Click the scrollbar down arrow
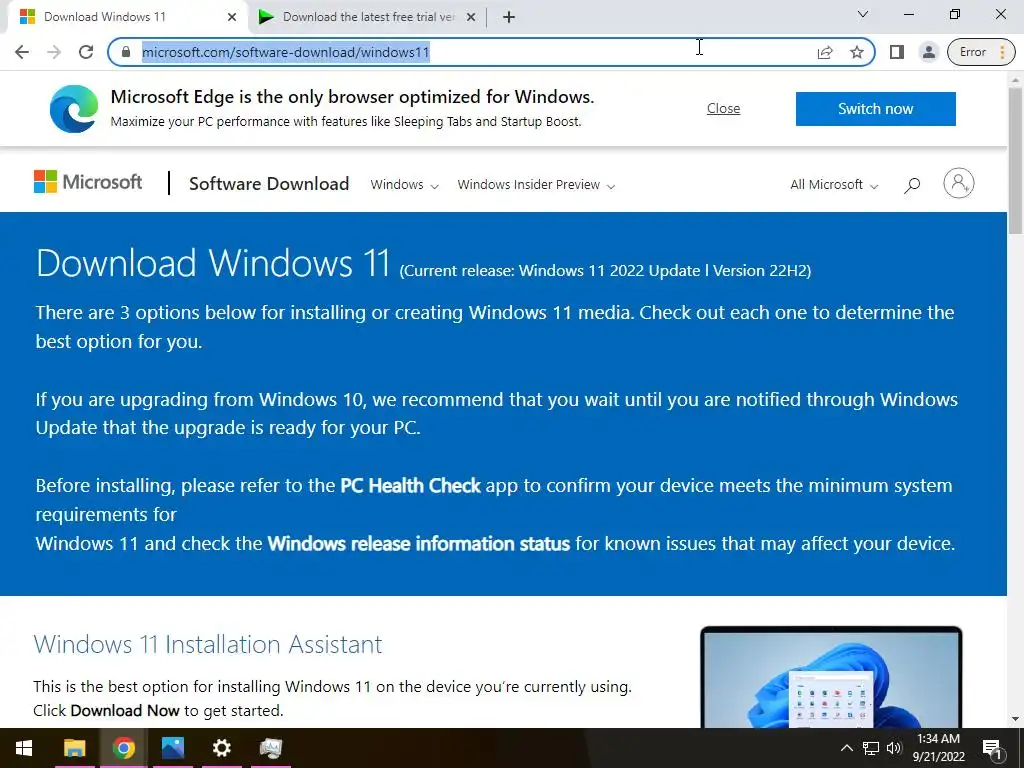 click(x=1015, y=719)
